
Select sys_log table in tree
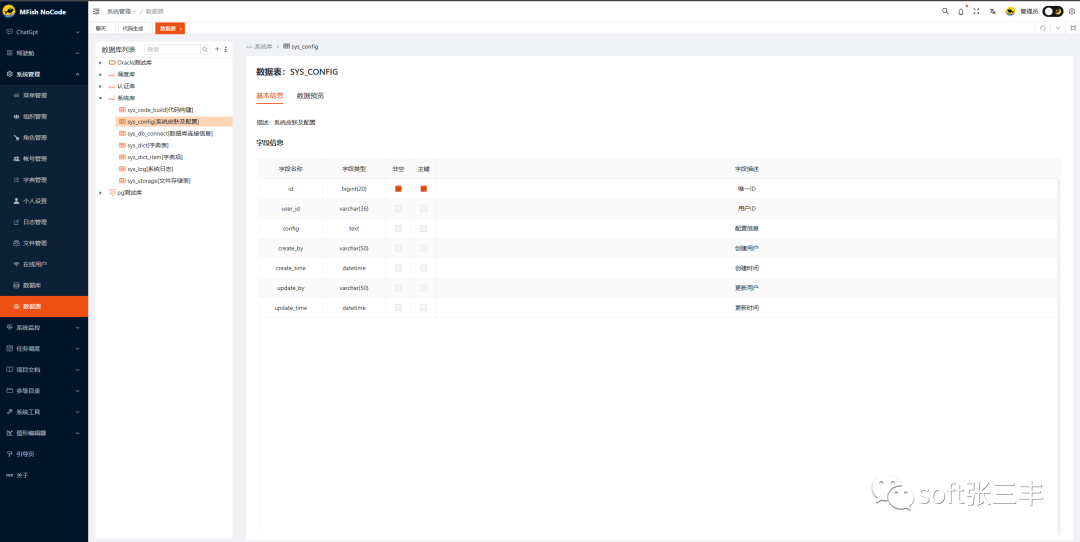150,169
